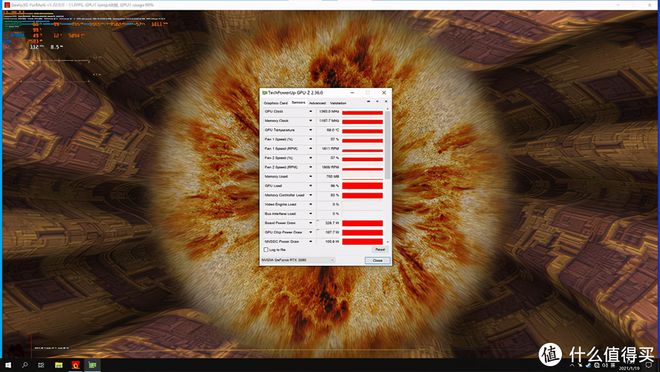
Task: Open the Windows Start menu
Action: point(8,365)
